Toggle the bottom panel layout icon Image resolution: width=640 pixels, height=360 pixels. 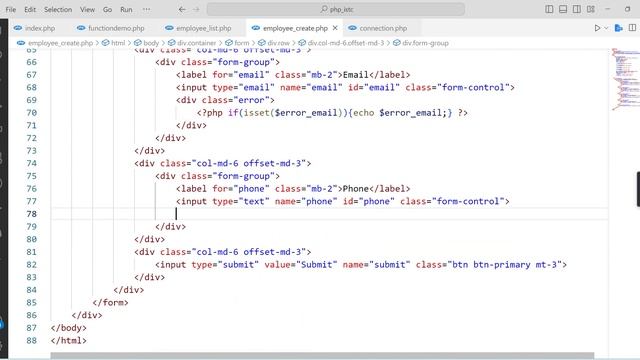point(563,9)
